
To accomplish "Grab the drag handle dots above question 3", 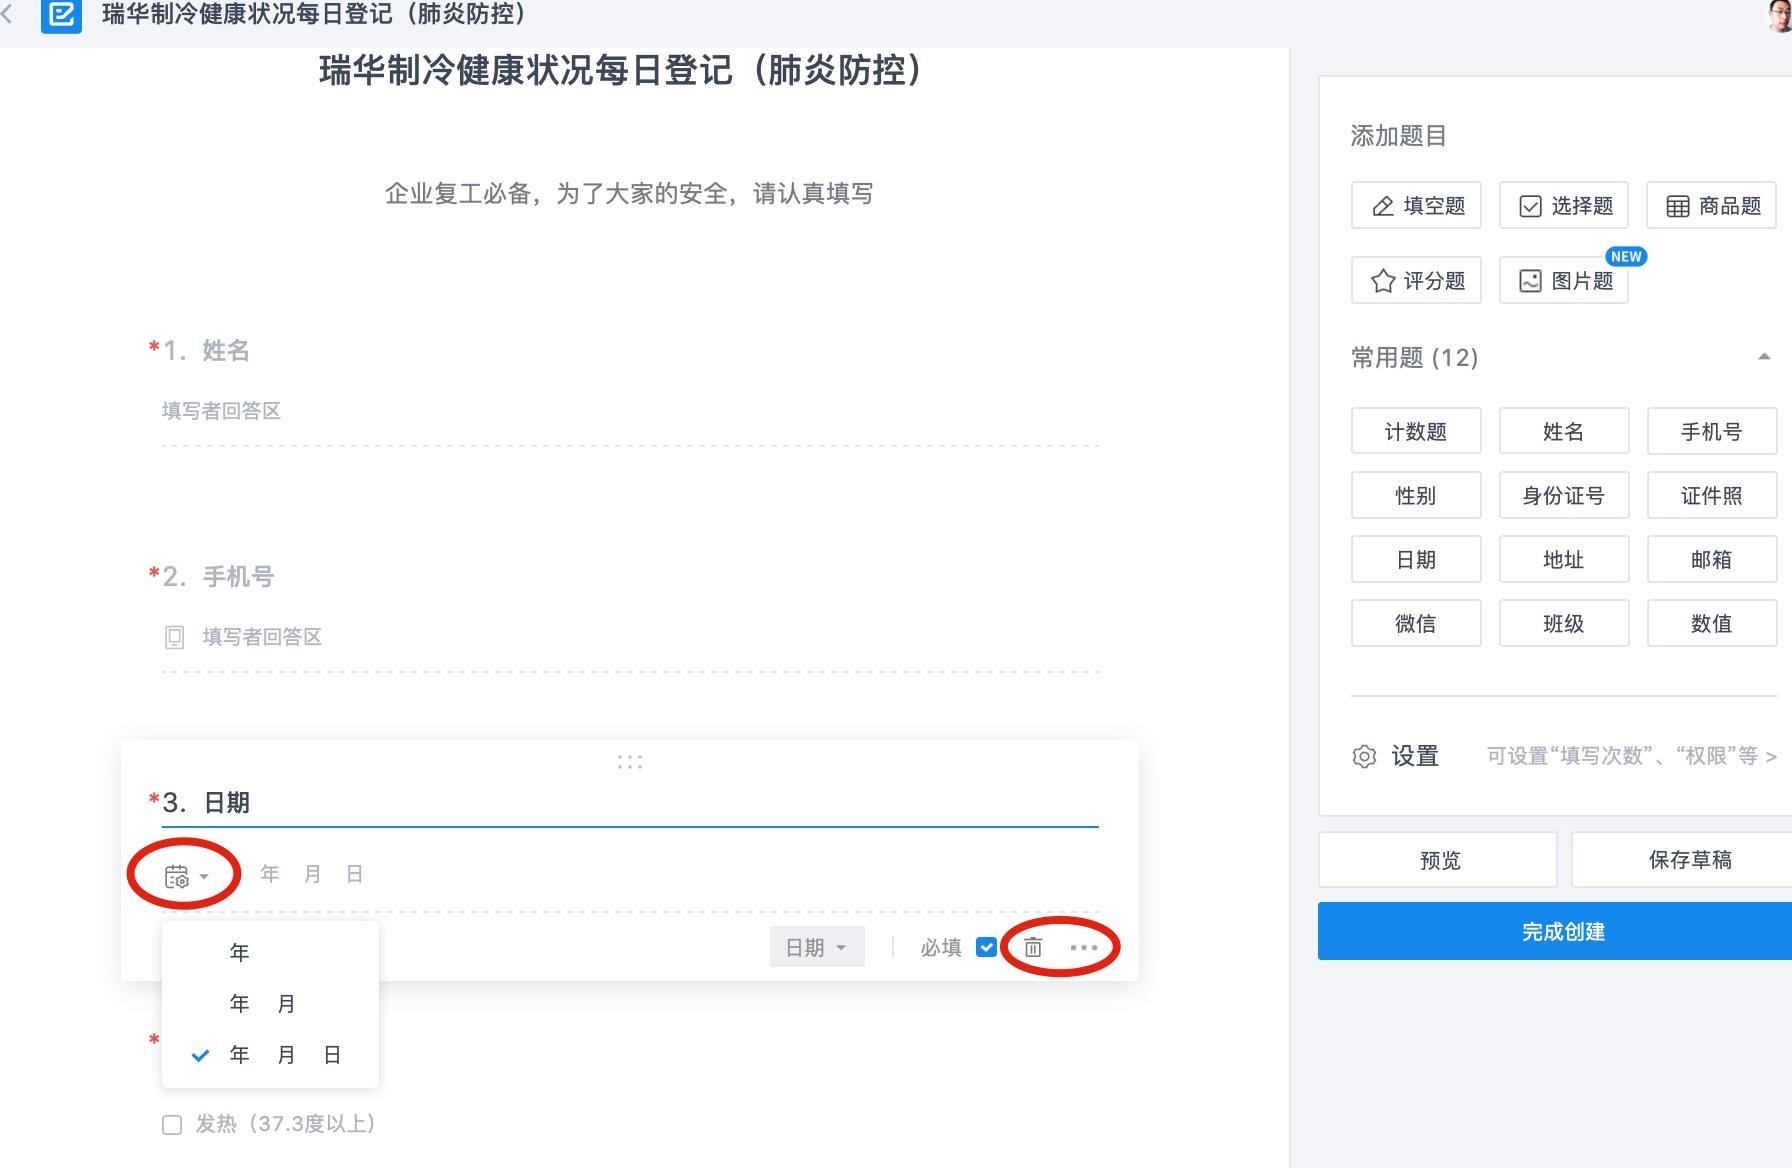I will tap(630, 762).
